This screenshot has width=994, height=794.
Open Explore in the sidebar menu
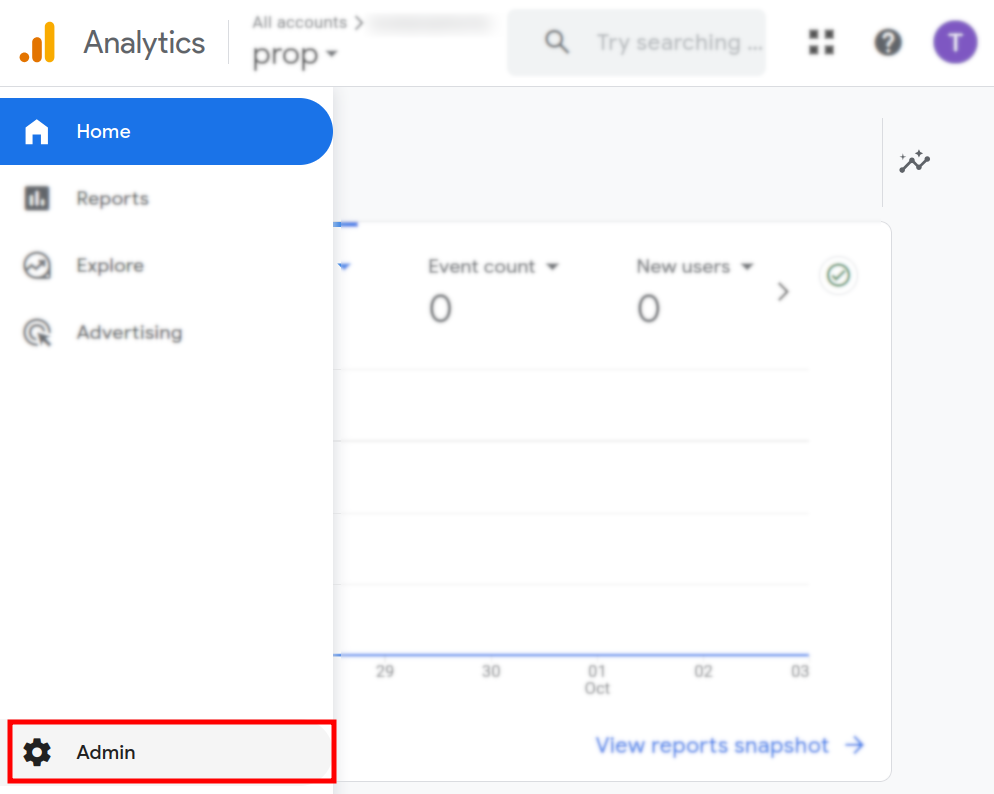point(110,265)
